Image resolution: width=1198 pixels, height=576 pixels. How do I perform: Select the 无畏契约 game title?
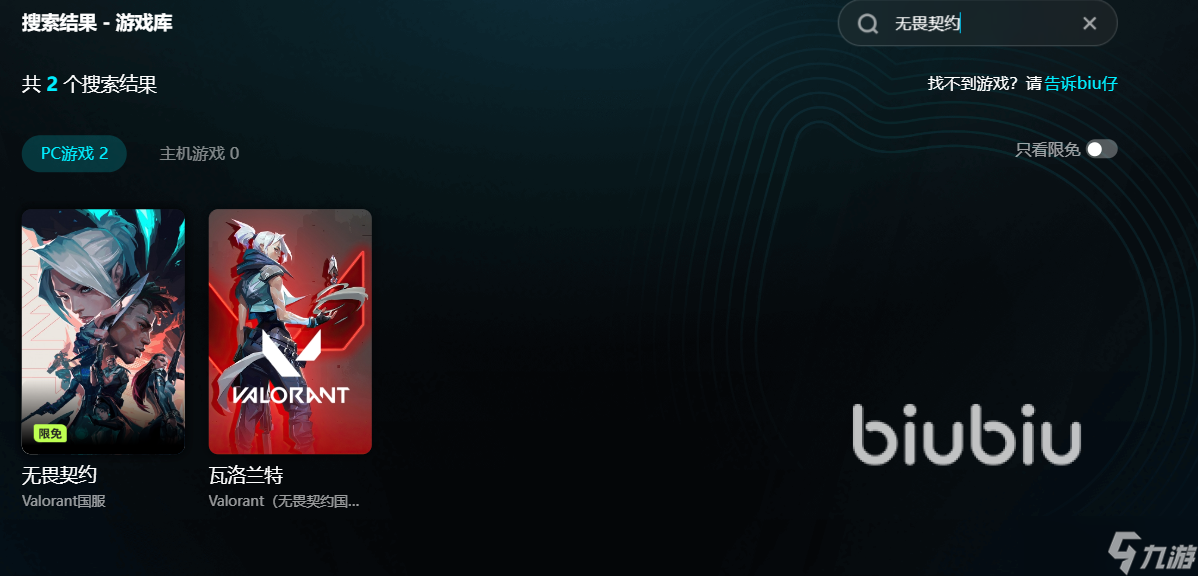pyautogui.click(x=60, y=476)
